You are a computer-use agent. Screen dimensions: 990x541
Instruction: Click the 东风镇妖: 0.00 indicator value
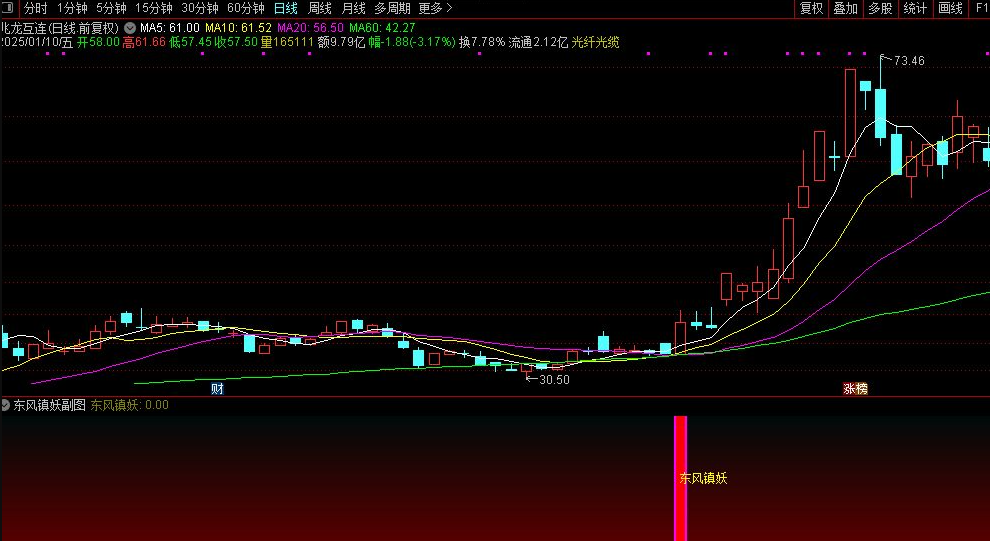click(x=129, y=405)
